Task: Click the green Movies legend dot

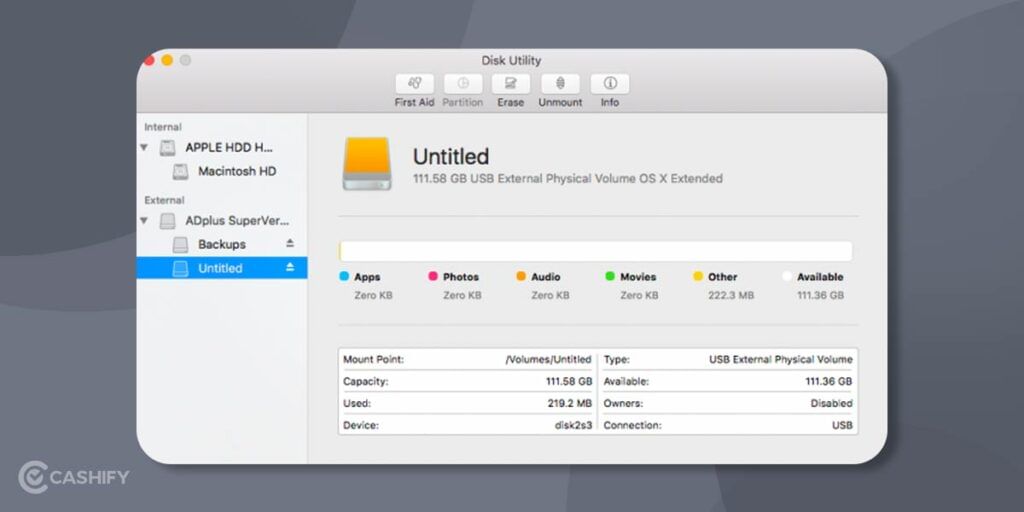Action: 610,276
